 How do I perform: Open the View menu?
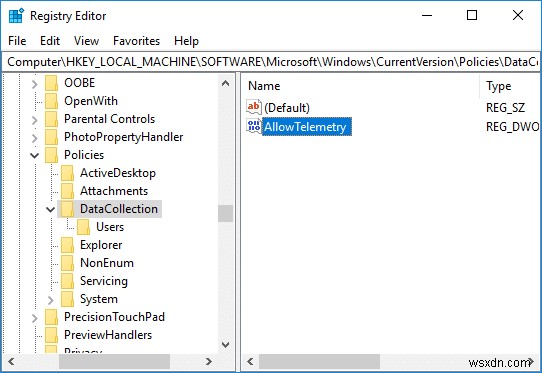tap(86, 41)
